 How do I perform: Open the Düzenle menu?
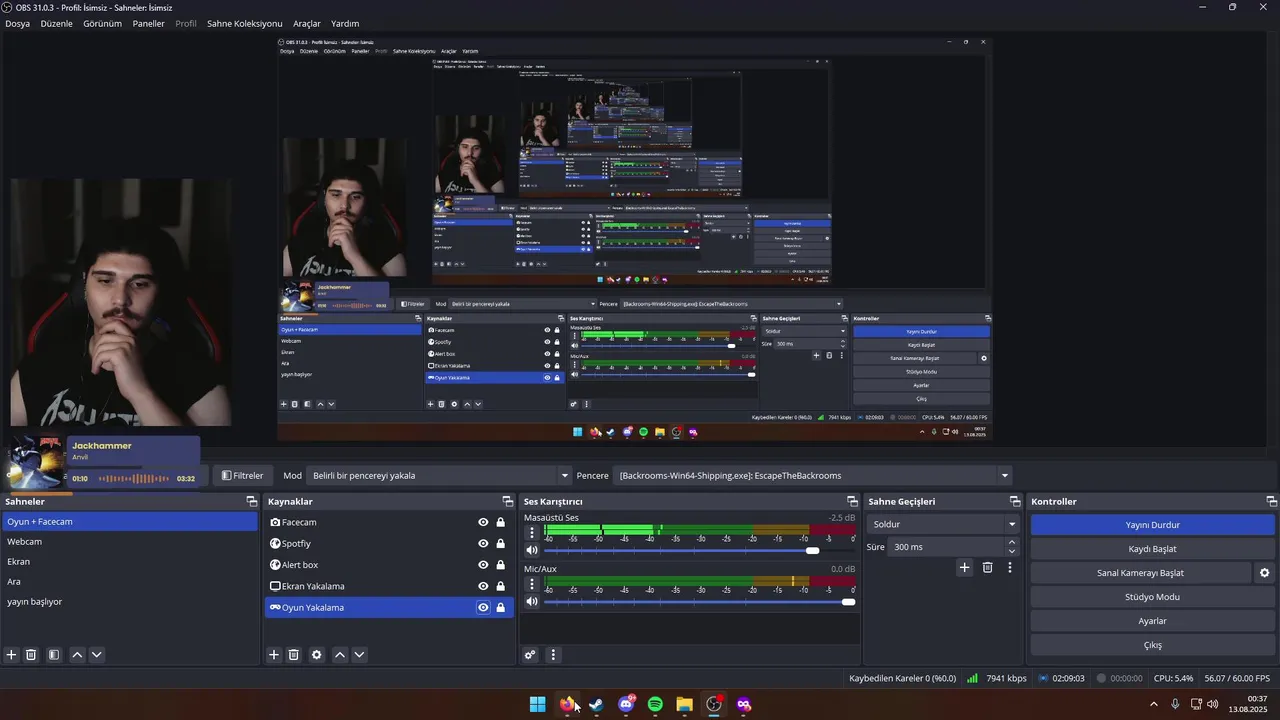click(x=56, y=23)
